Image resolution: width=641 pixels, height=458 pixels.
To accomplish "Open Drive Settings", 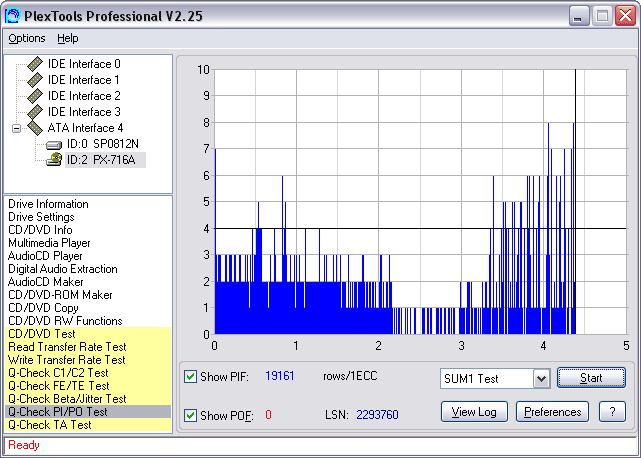I will click(x=41, y=217).
